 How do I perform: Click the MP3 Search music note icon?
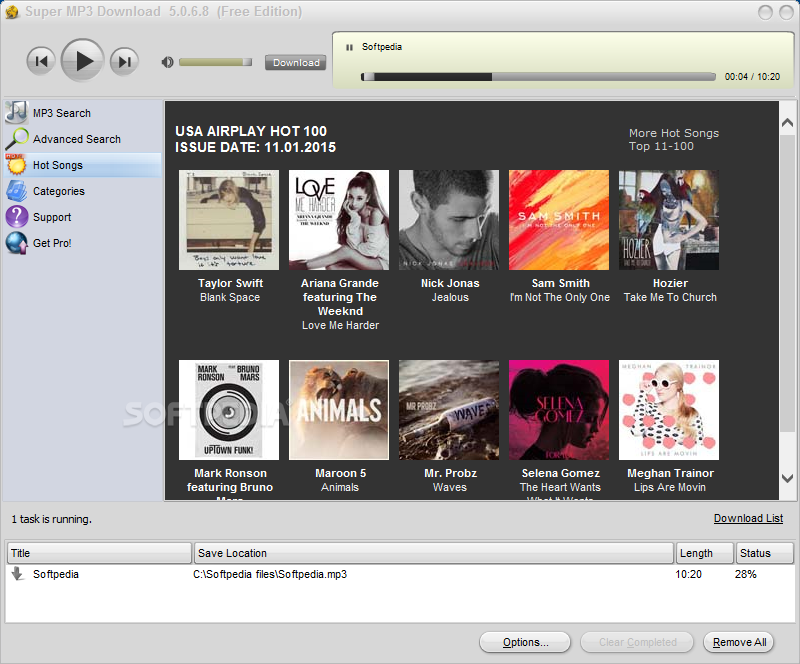click(16, 112)
